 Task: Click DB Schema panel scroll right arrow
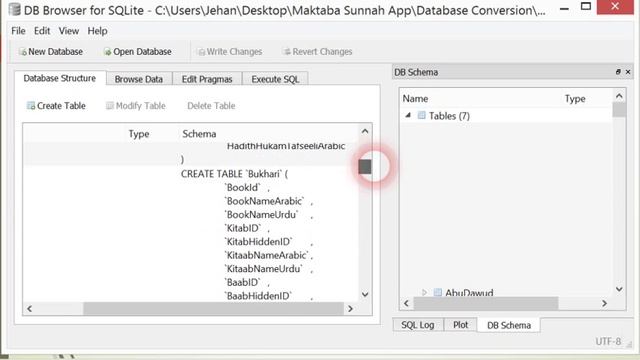[x=604, y=303]
